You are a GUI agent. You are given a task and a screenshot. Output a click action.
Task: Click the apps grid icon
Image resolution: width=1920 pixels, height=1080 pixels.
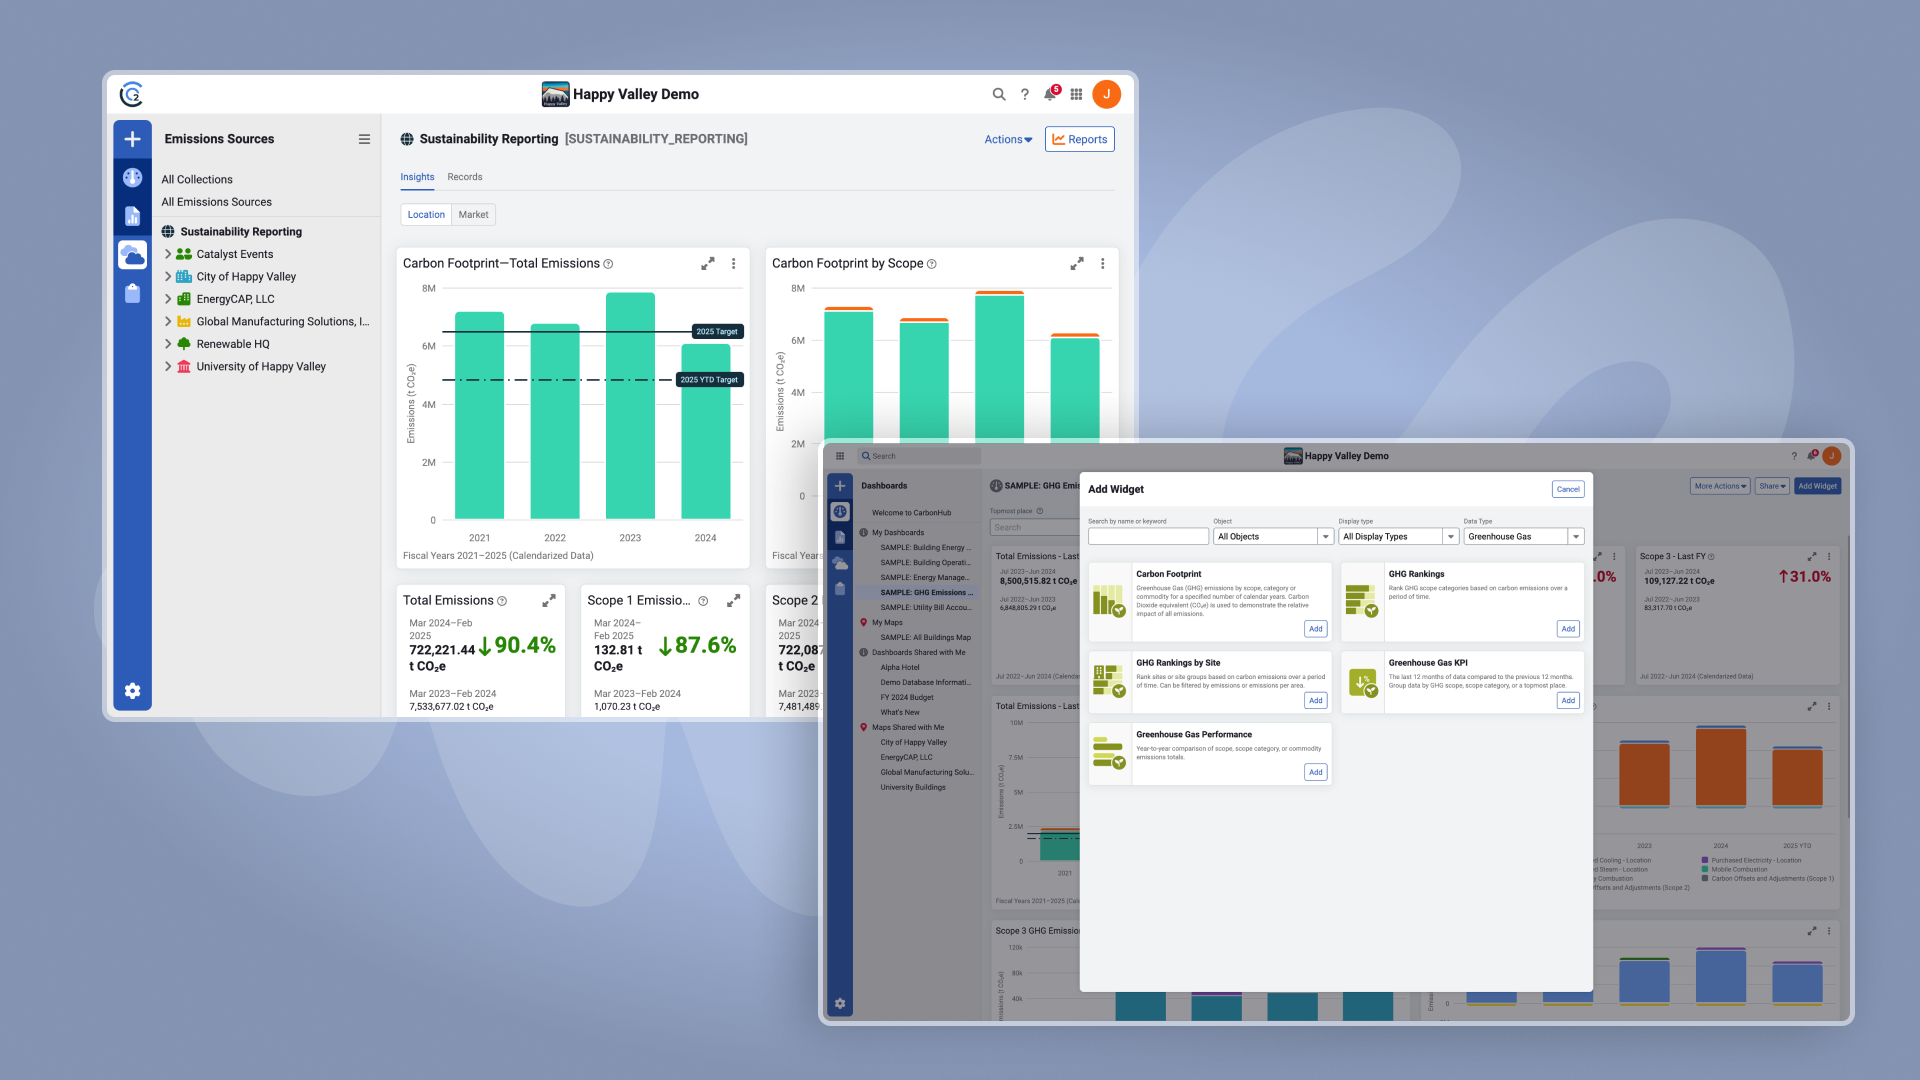1076,94
